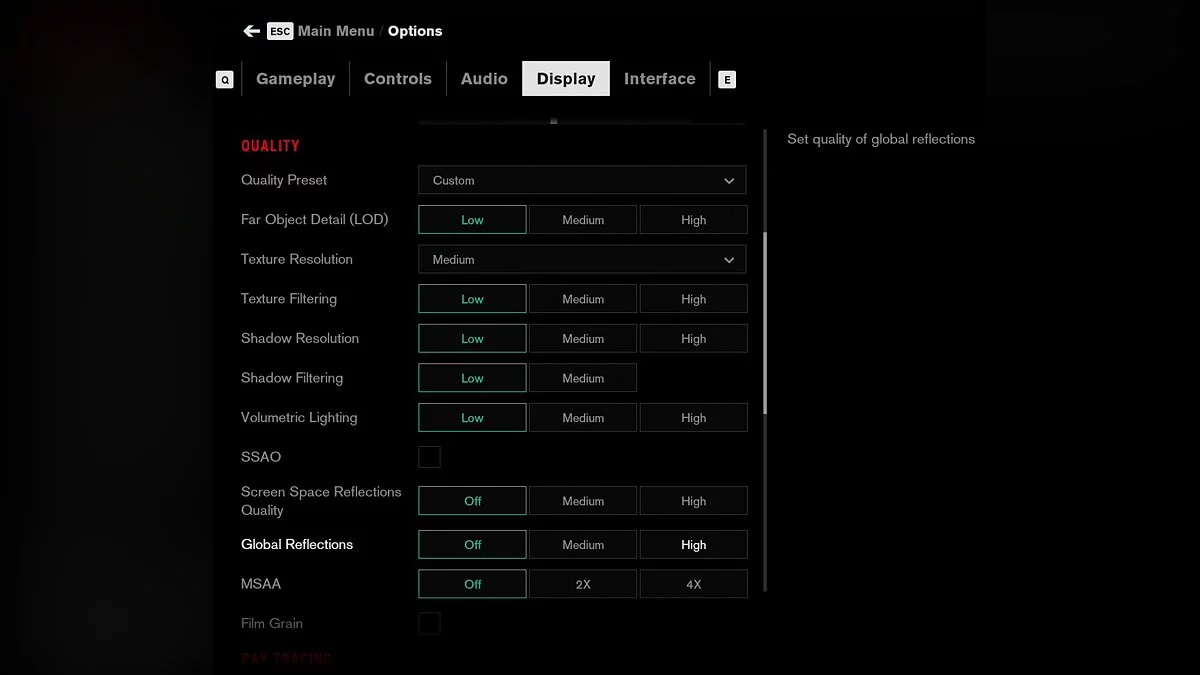This screenshot has width=1200, height=675.
Task: Click the Q previous-tab key icon
Action: [224, 80]
